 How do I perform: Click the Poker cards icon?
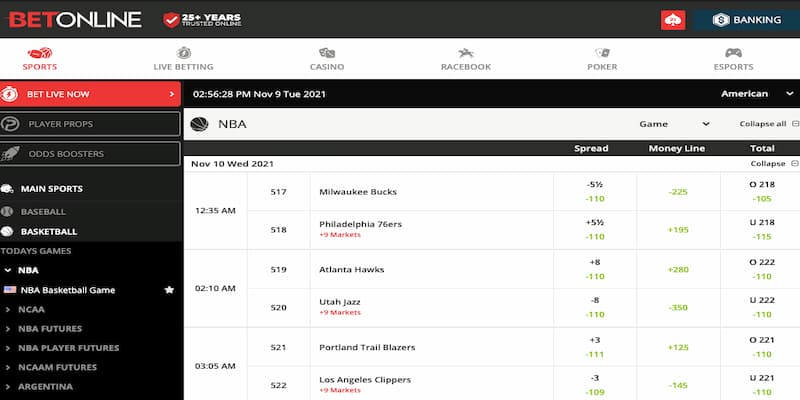(602, 53)
